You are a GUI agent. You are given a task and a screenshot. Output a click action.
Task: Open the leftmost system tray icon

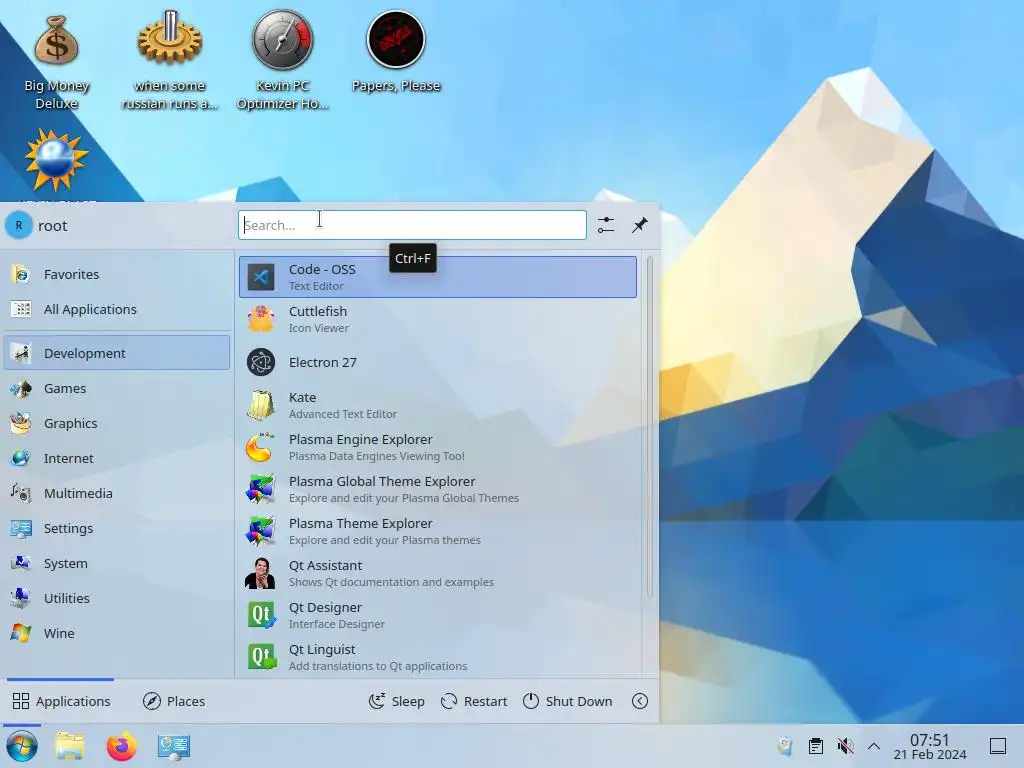(x=785, y=746)
